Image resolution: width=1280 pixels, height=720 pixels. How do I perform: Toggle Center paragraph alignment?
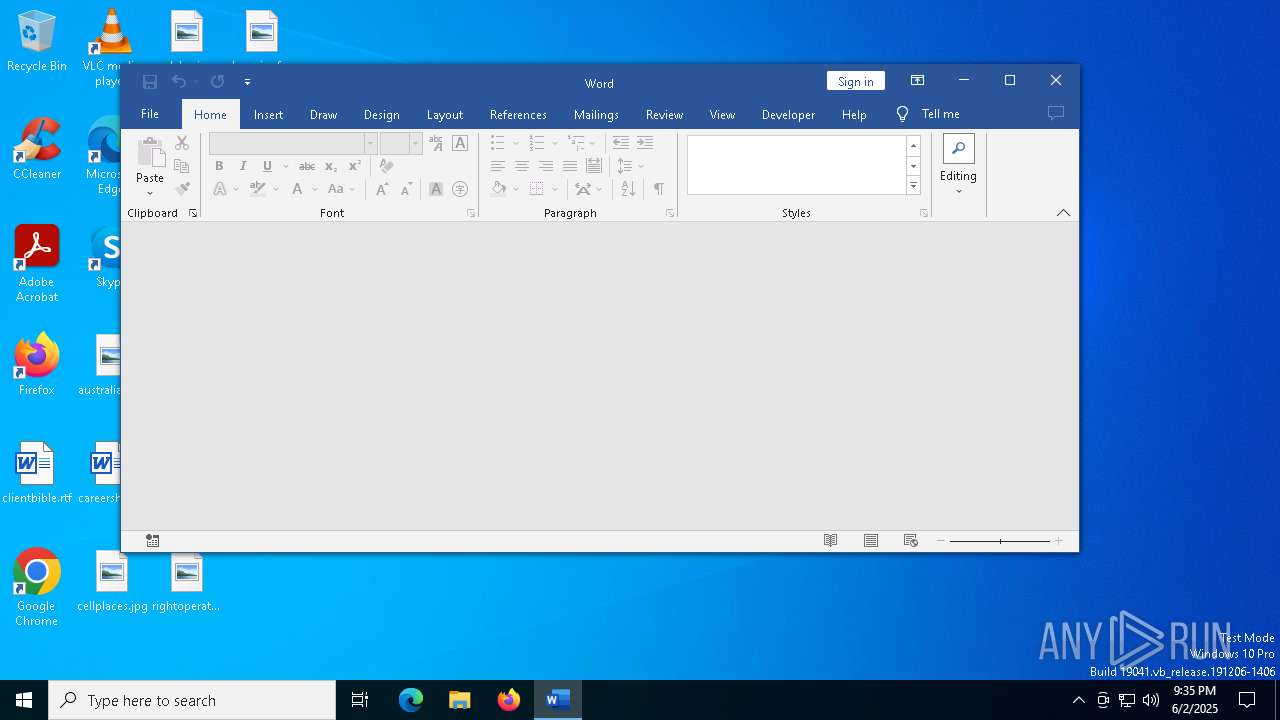tap(522, 166)
